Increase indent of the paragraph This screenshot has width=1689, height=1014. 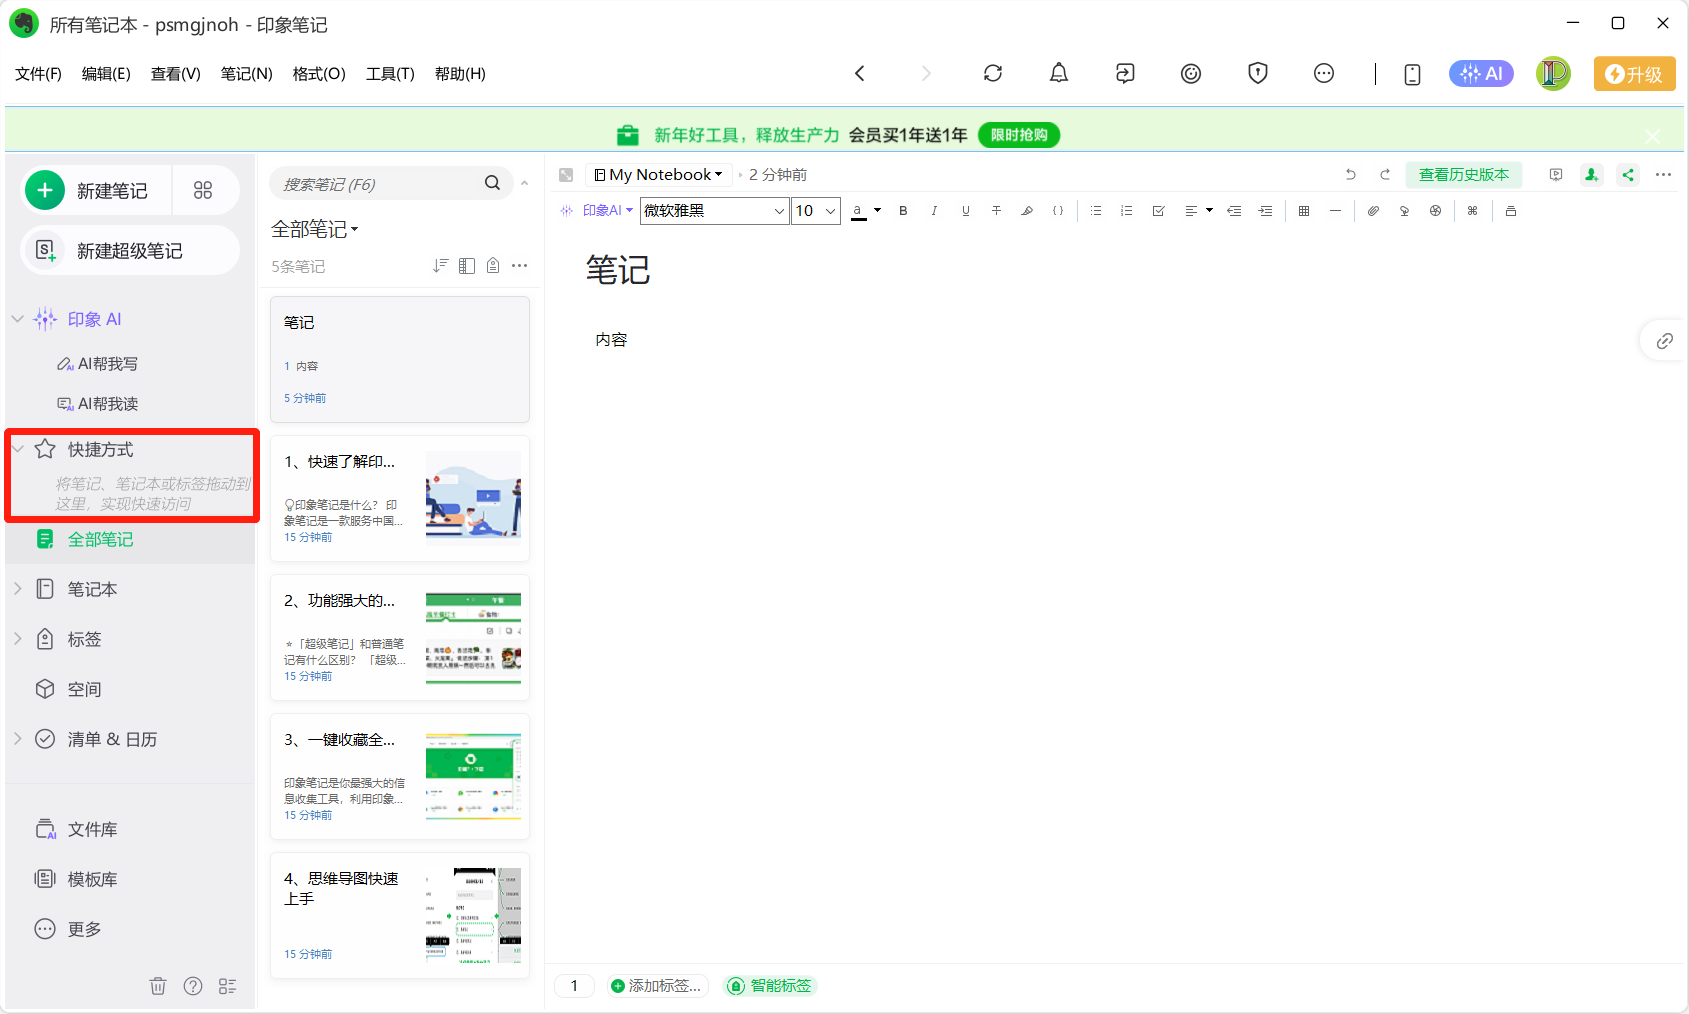click(x=1265, y=211)
